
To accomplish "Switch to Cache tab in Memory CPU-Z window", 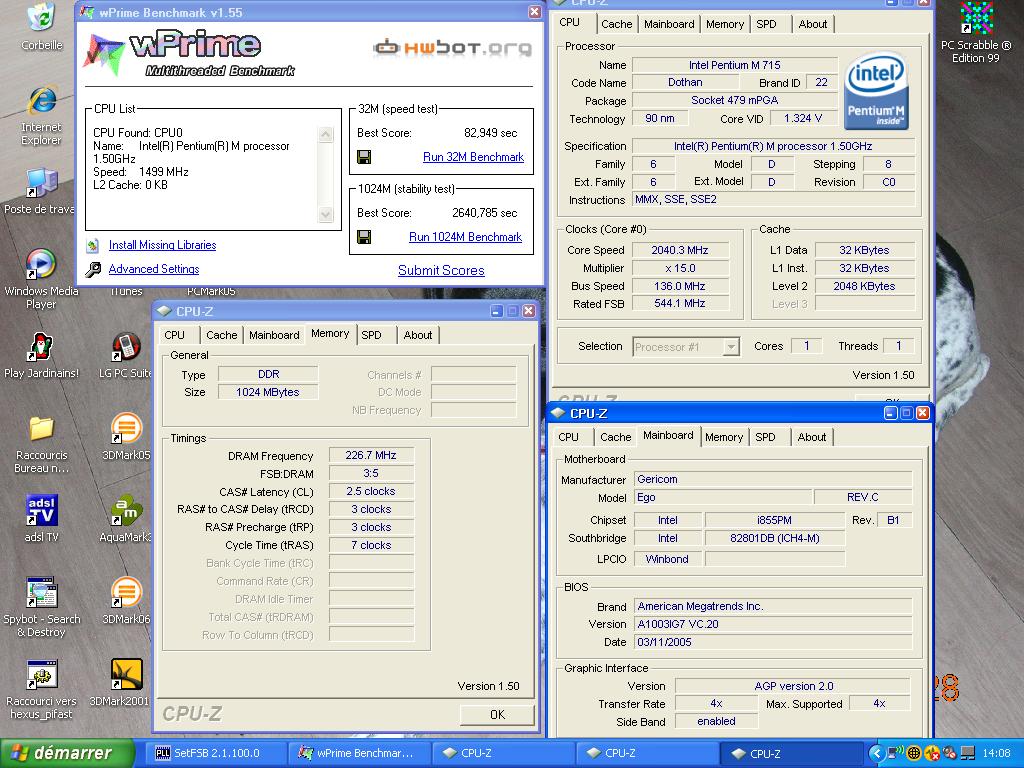I will click(221, 335).
